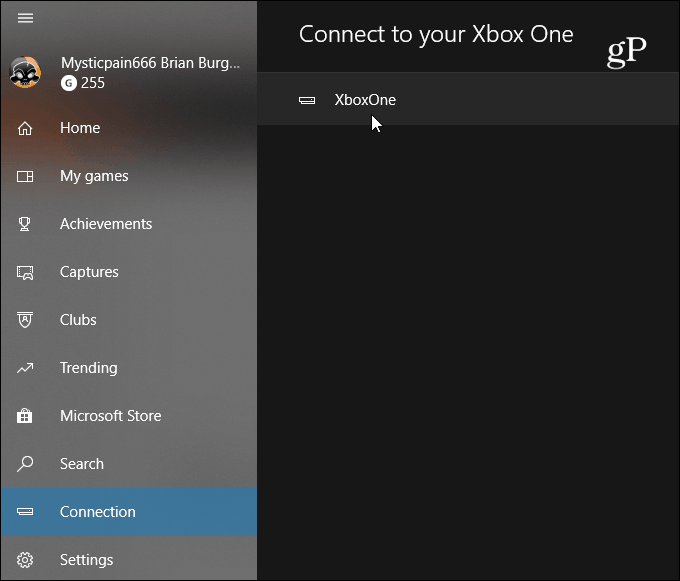
Task: Click the Home house icon
Action: click(25, 128)
